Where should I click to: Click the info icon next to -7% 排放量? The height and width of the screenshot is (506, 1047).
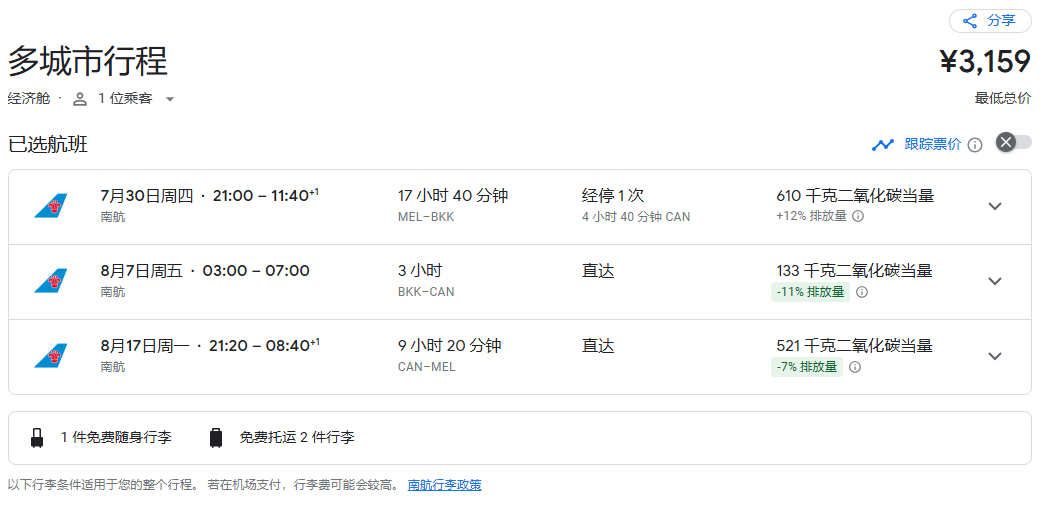(x=855, y=366)
